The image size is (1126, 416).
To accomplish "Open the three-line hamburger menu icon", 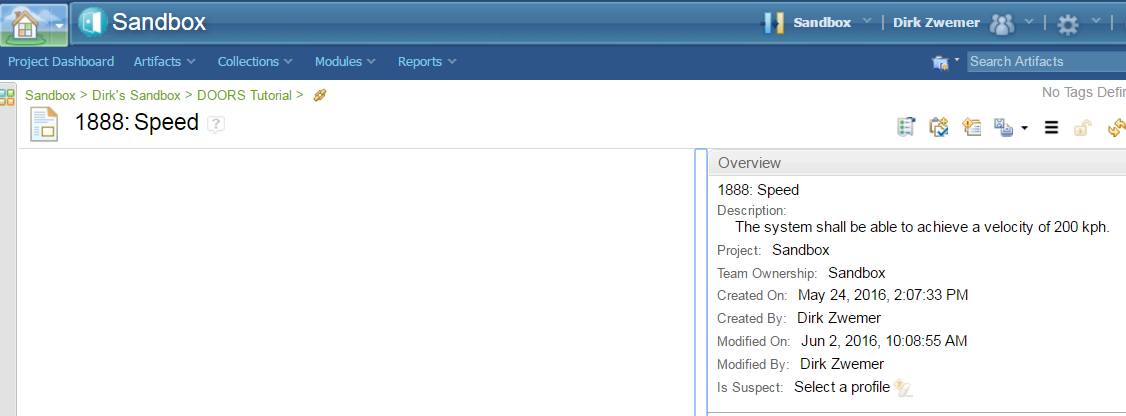I will tap(1051, 127).
